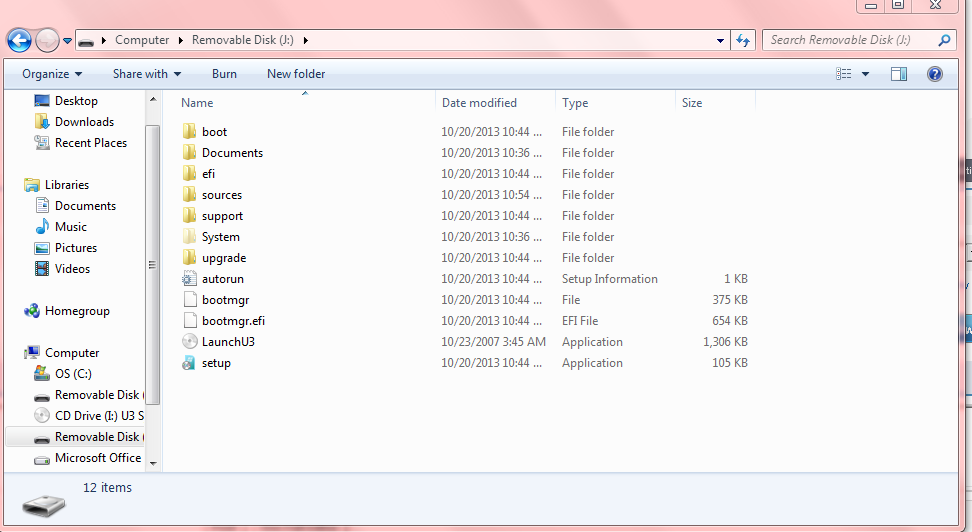The height and width of the screenshot is (532, 972).
Task: Select Computer in navigation pane
Action: pos(71,353)
